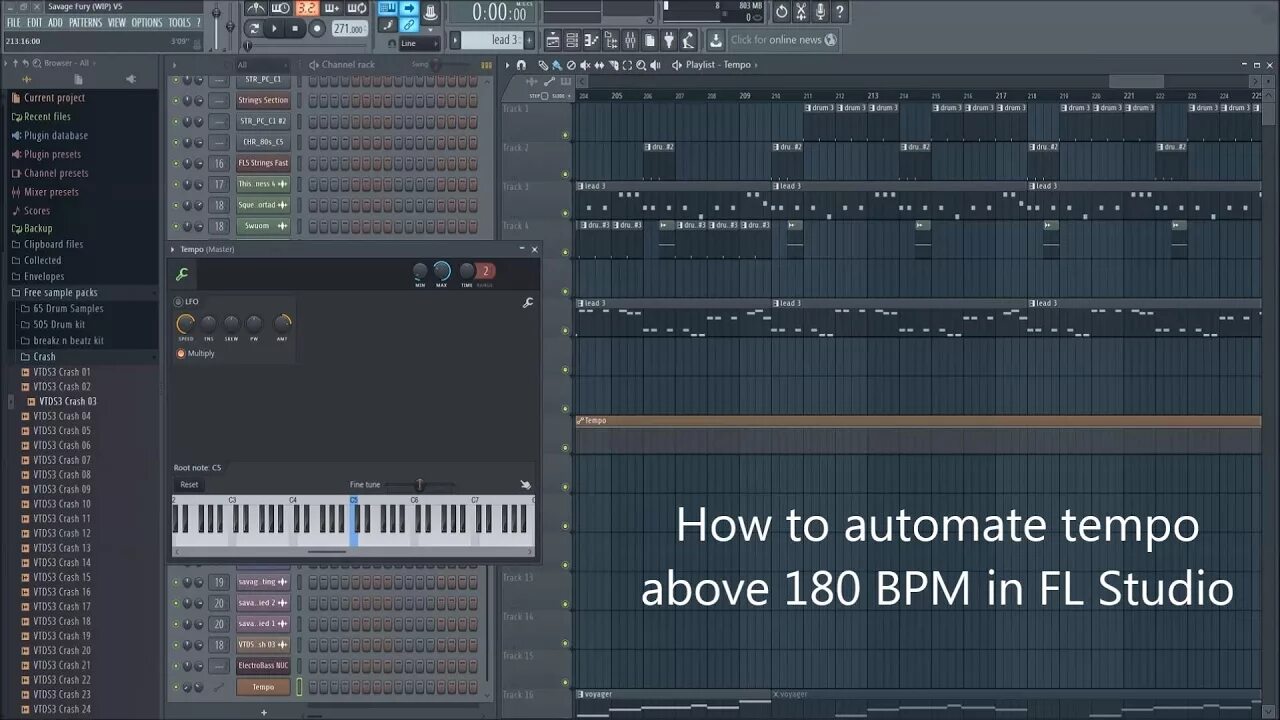Click the Strings Section channel button

click(x=263, y=100)
